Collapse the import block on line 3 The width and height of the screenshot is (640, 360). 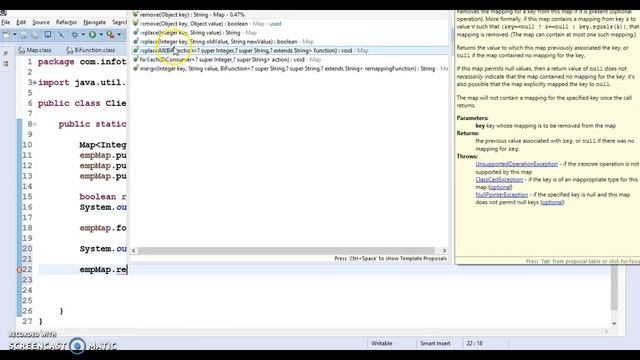pyautogui.click(x=35, y=82)
